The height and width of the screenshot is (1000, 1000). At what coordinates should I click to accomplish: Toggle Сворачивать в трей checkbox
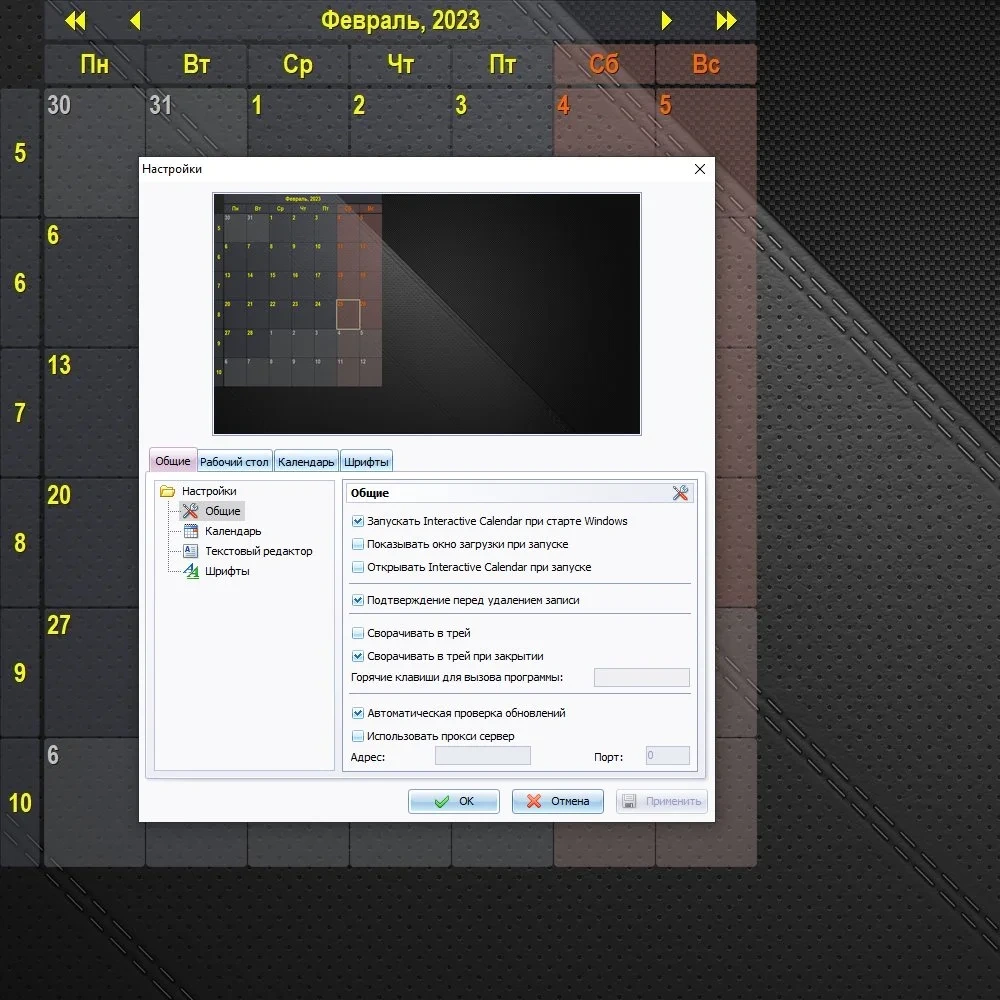pos(358,633)
